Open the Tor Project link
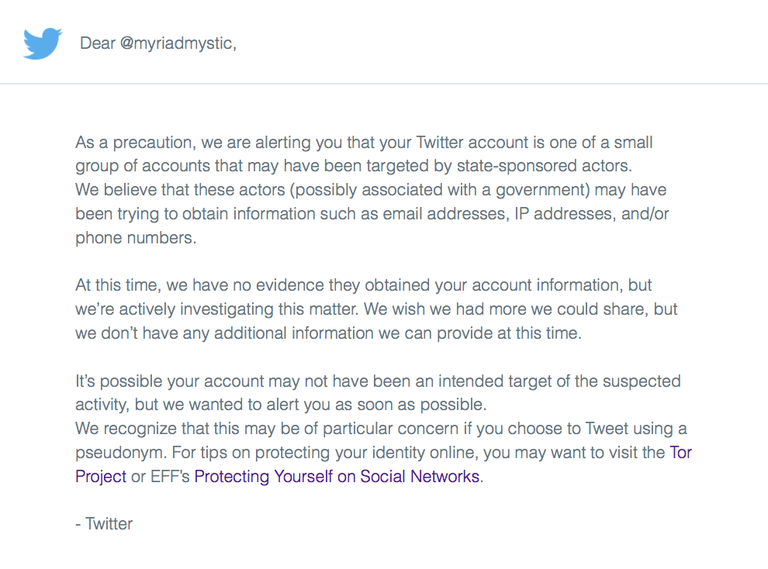Viewport: 768px width, 569px height. [680, 452]
